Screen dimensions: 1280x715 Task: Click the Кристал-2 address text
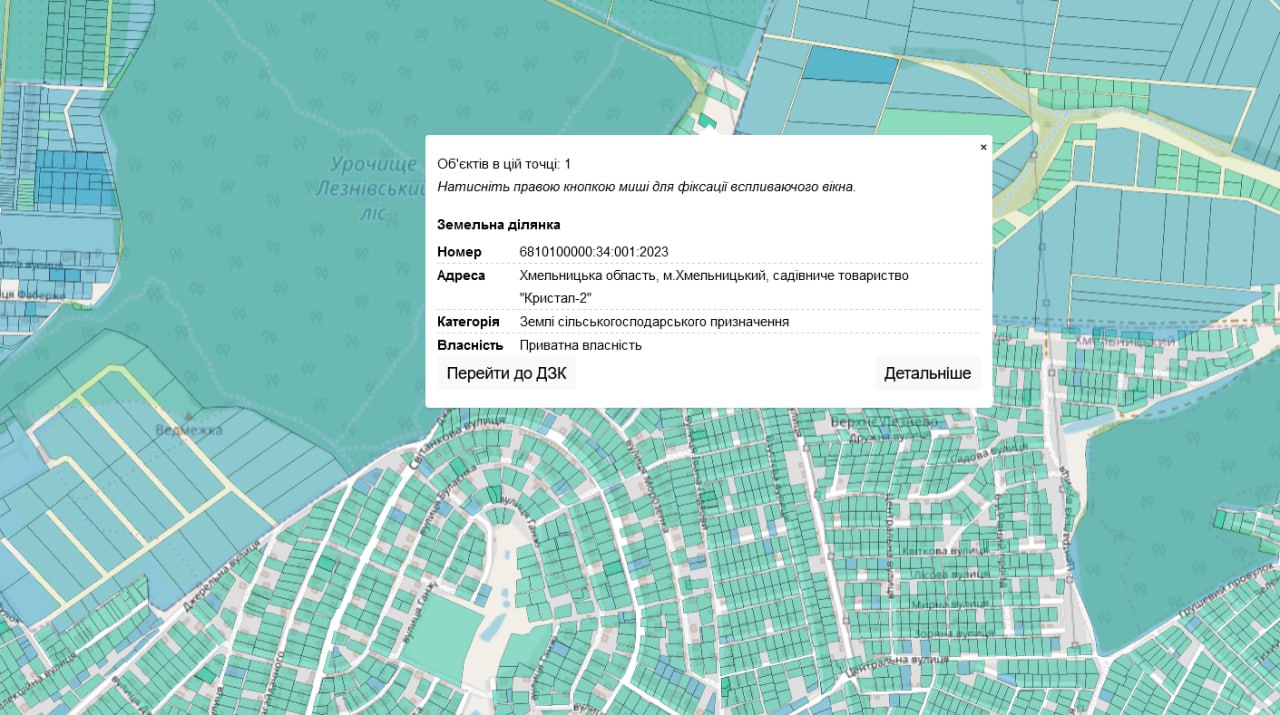coord(556,298)
